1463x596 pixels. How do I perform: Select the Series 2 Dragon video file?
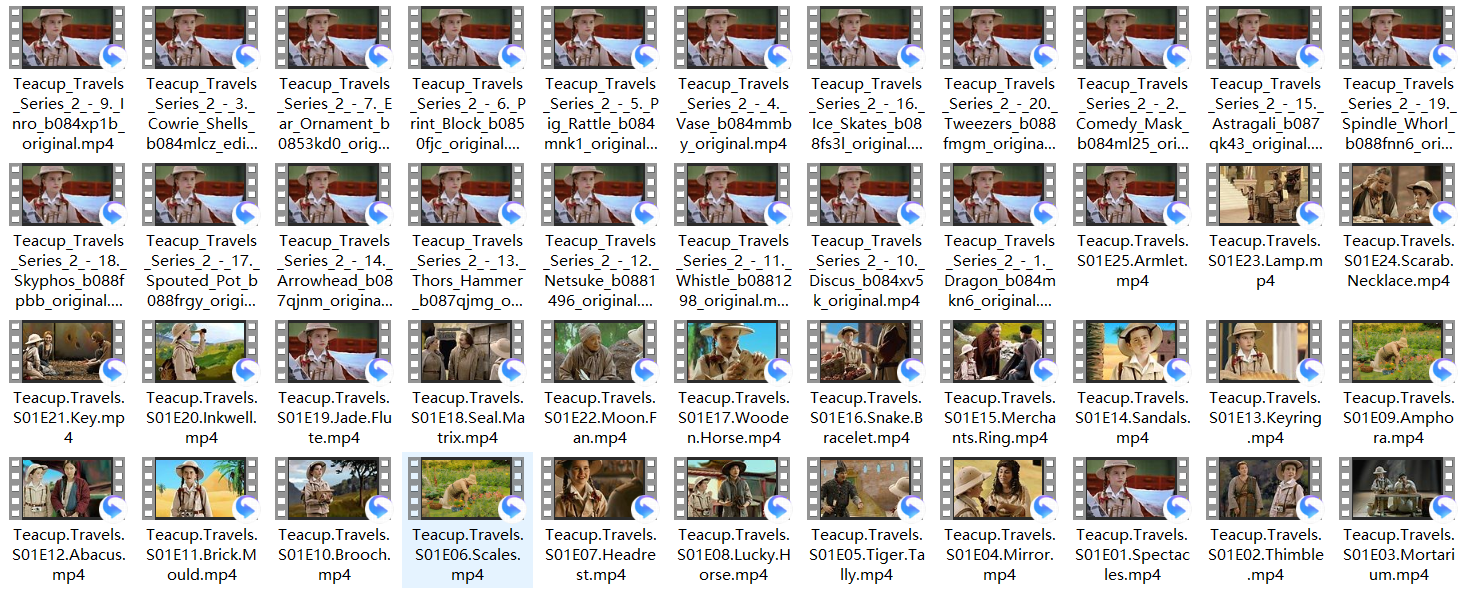click(x=999, y=194)
